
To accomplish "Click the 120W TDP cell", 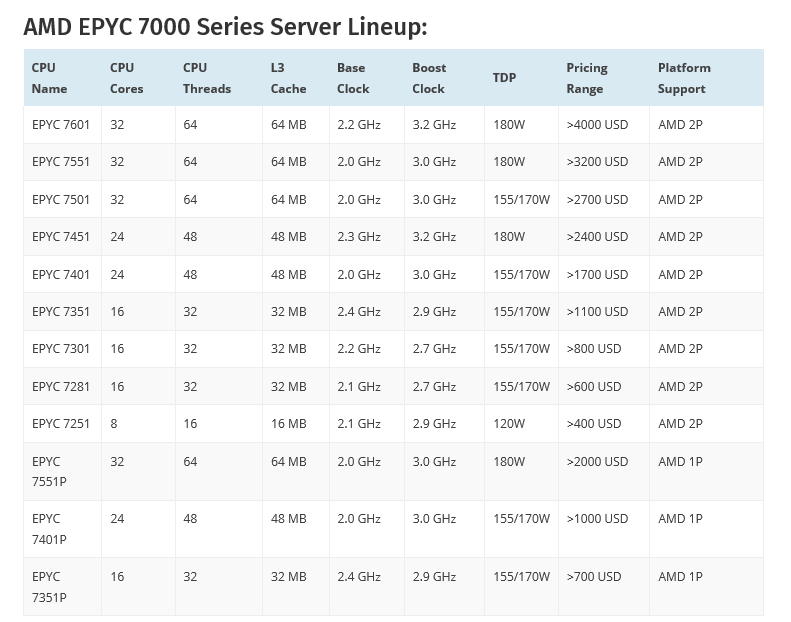I will (x=509, y=424).
